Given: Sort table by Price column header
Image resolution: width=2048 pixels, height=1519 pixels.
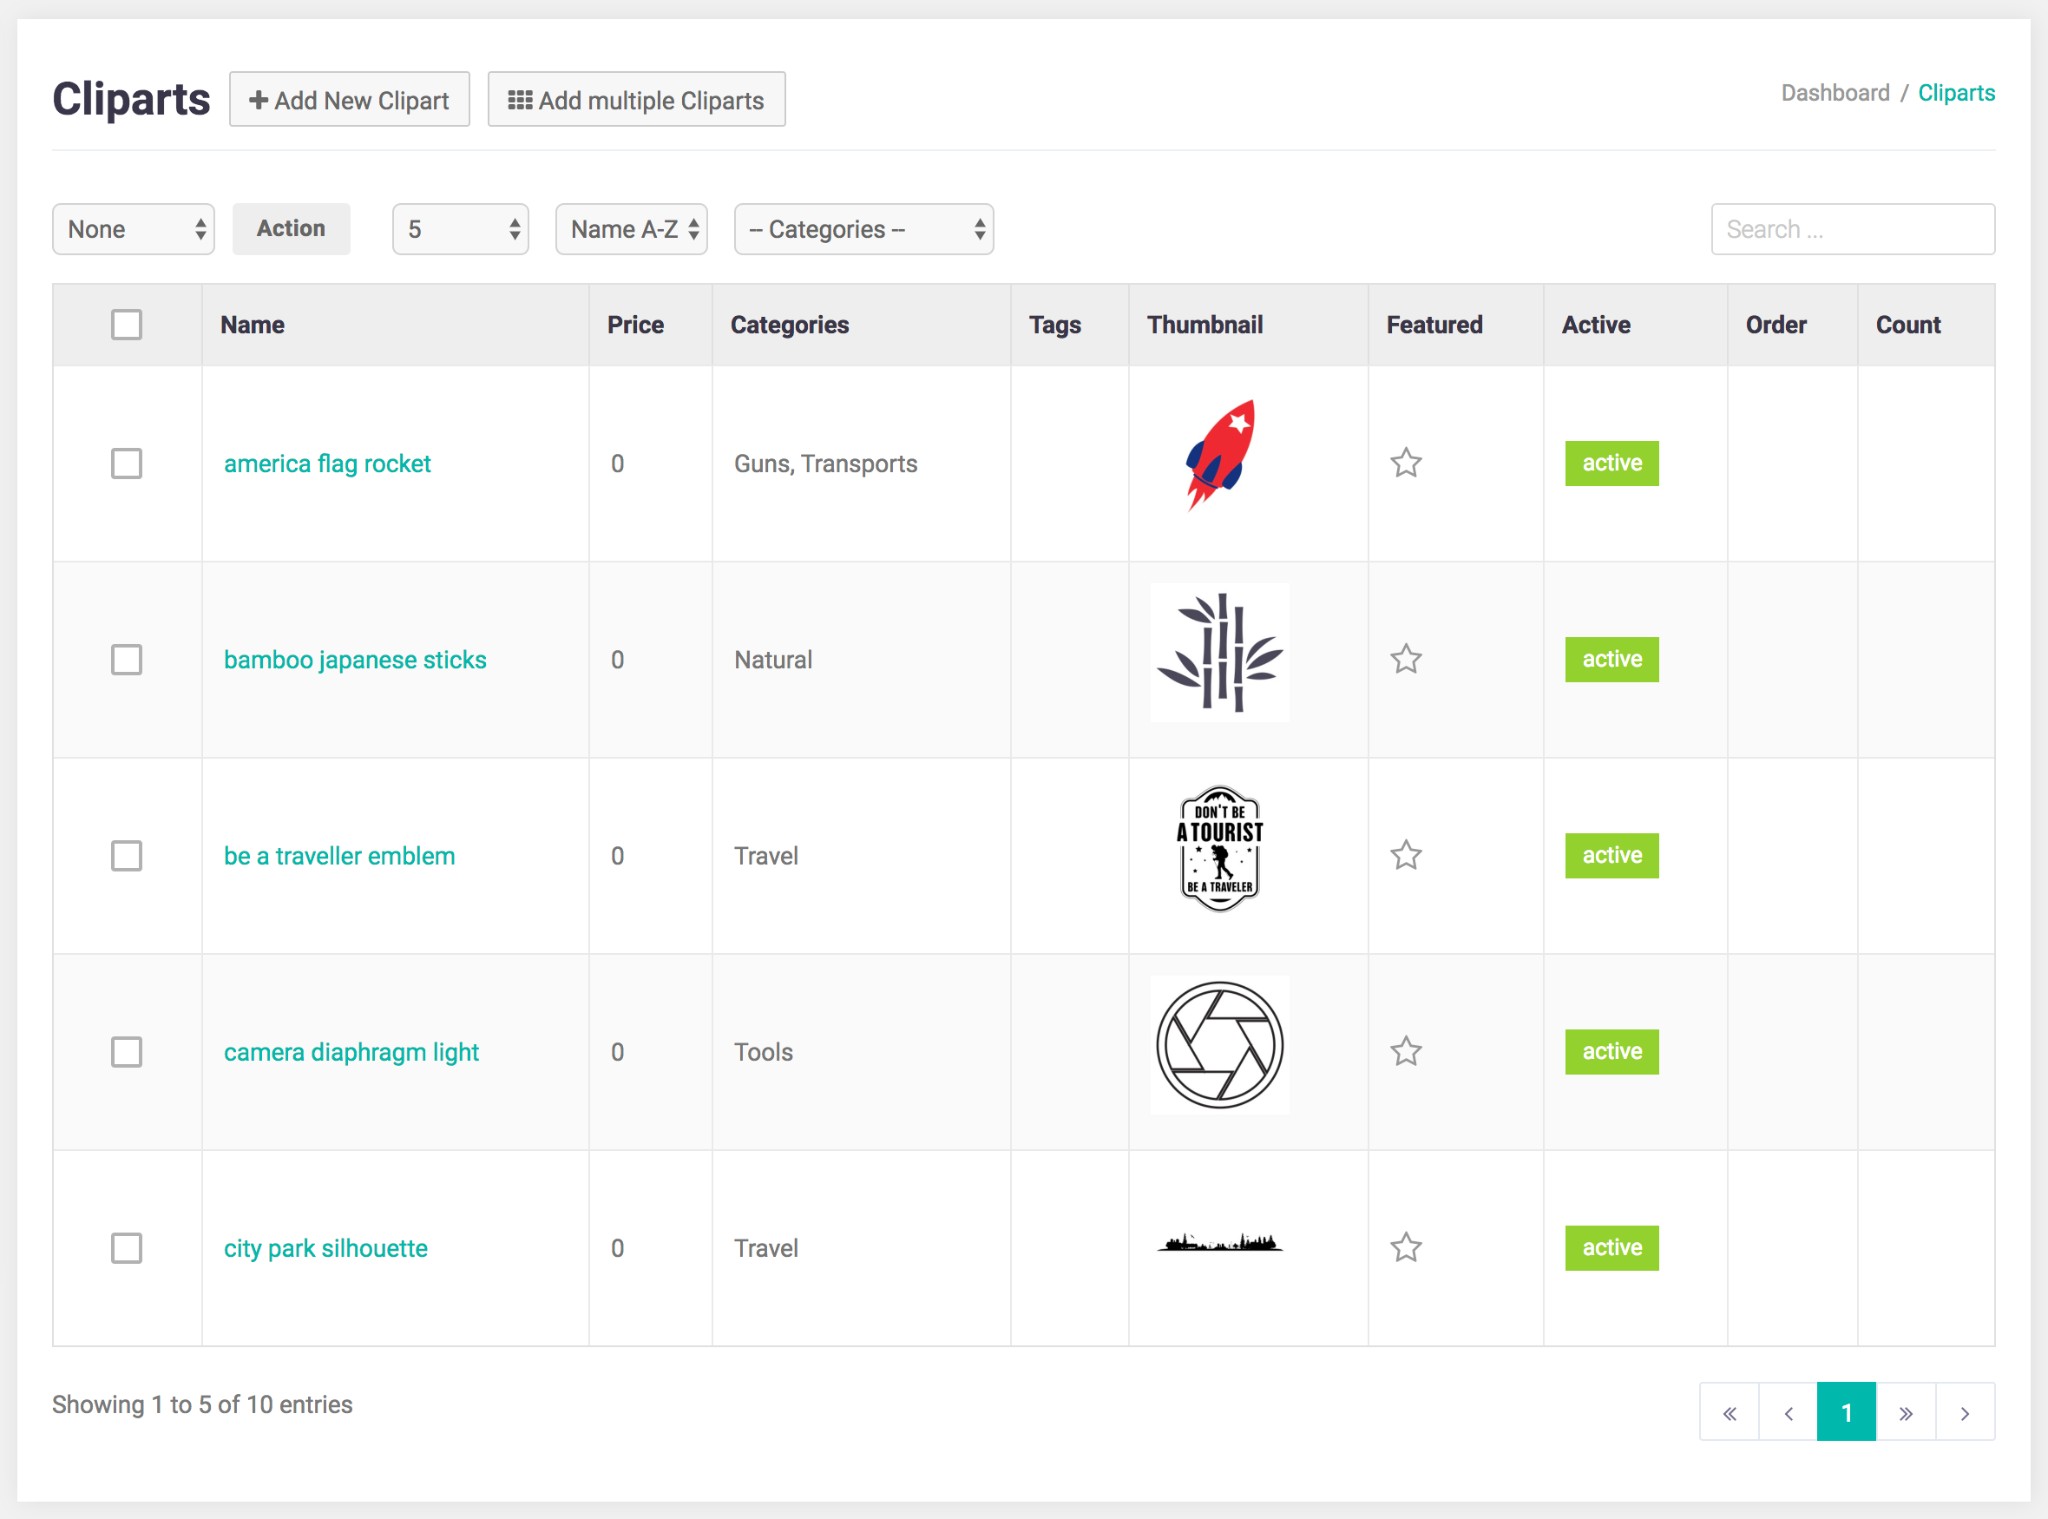Looking at the screenshot, I should [635, 325].
